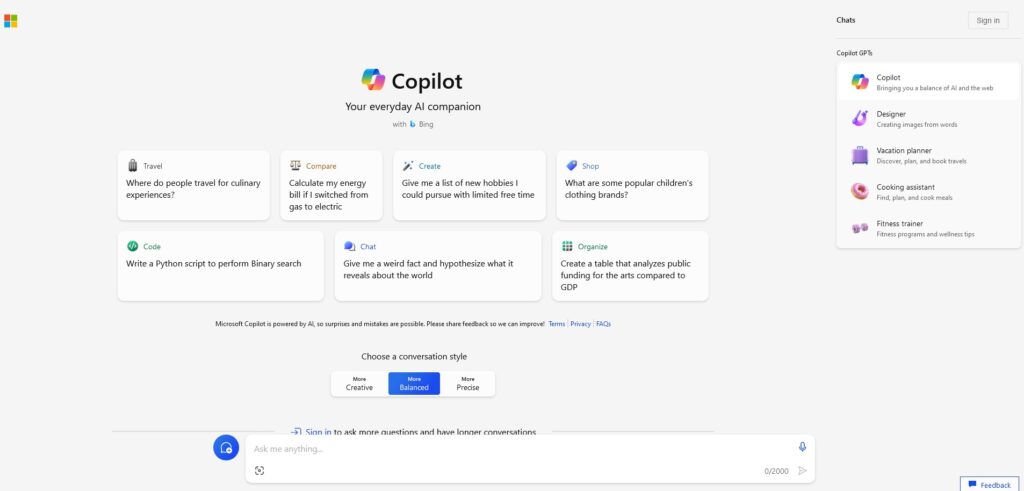Viewport: 1024px width, 491px height.
Task: Click the Microsoft logo icon
Action: point(11,20)
